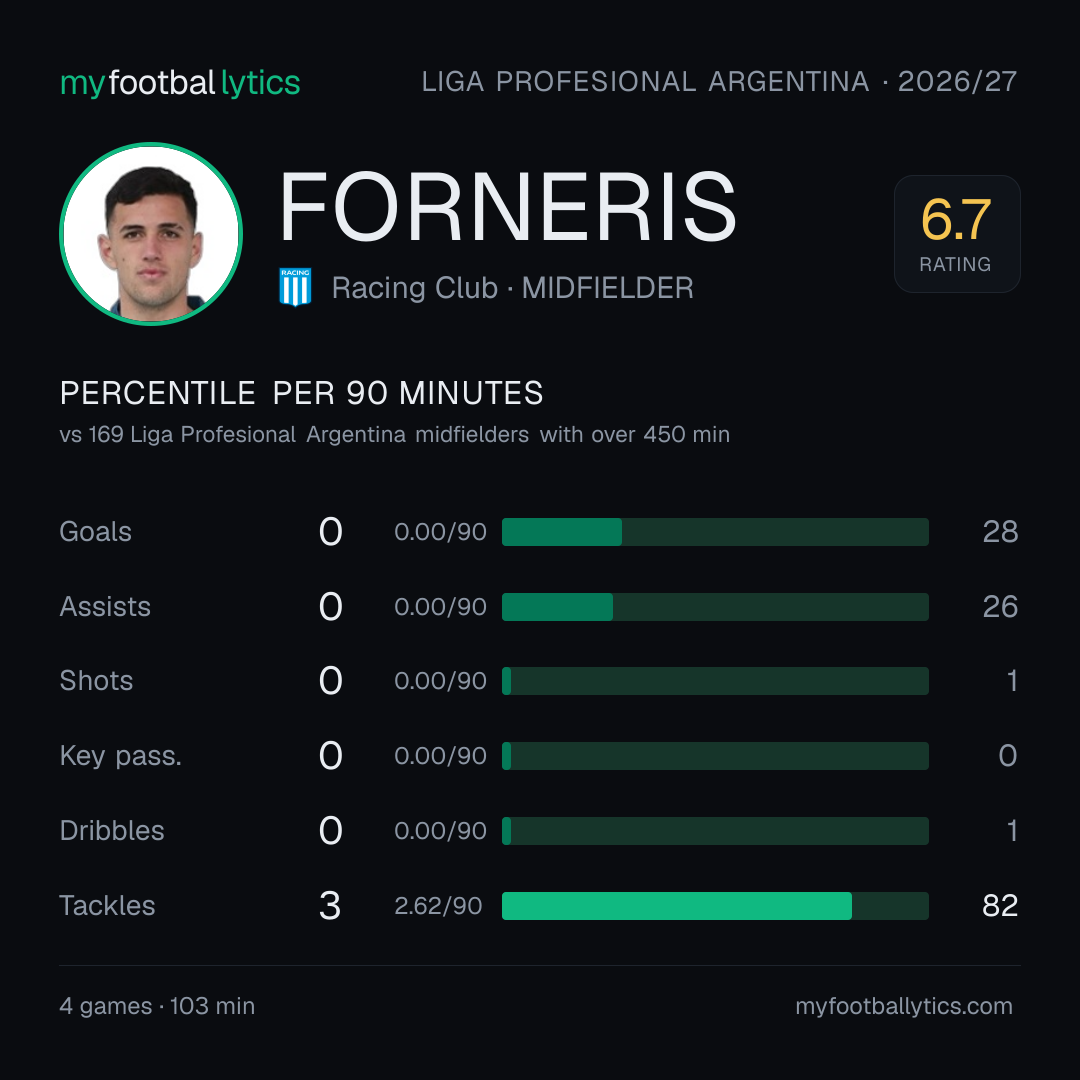Click the Tackles percentile bar
This screenshot has width=1080, height=1080.
715,906
